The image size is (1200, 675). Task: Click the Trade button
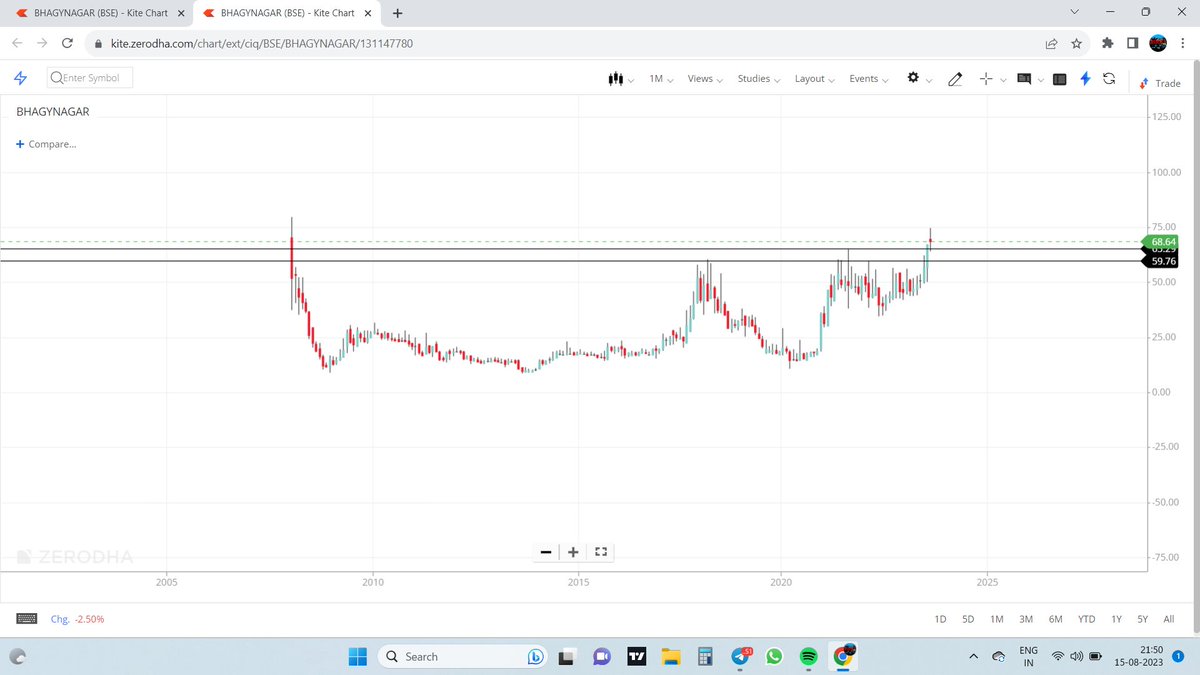click(x=1160, y=83)
